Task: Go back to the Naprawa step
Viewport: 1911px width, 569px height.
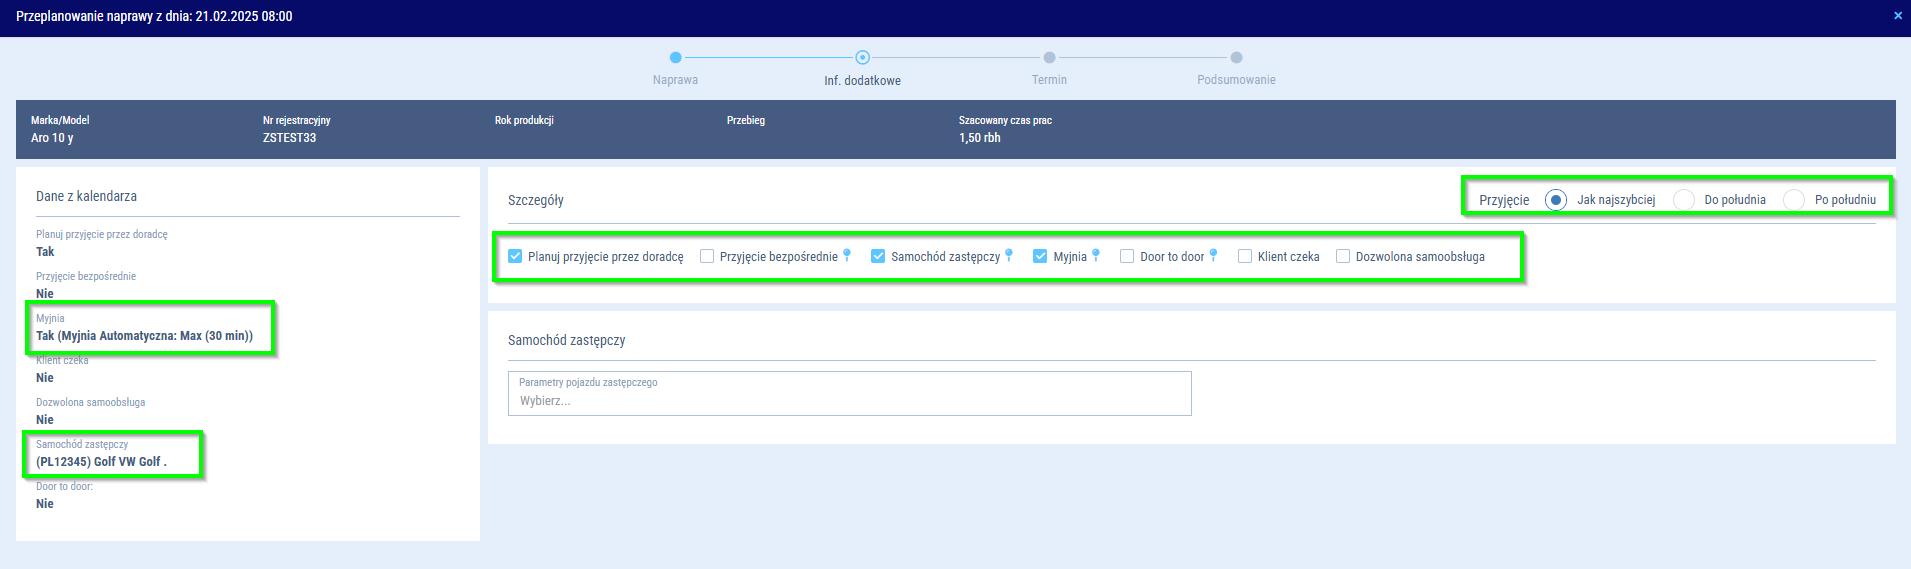Action: coord(675,58)
